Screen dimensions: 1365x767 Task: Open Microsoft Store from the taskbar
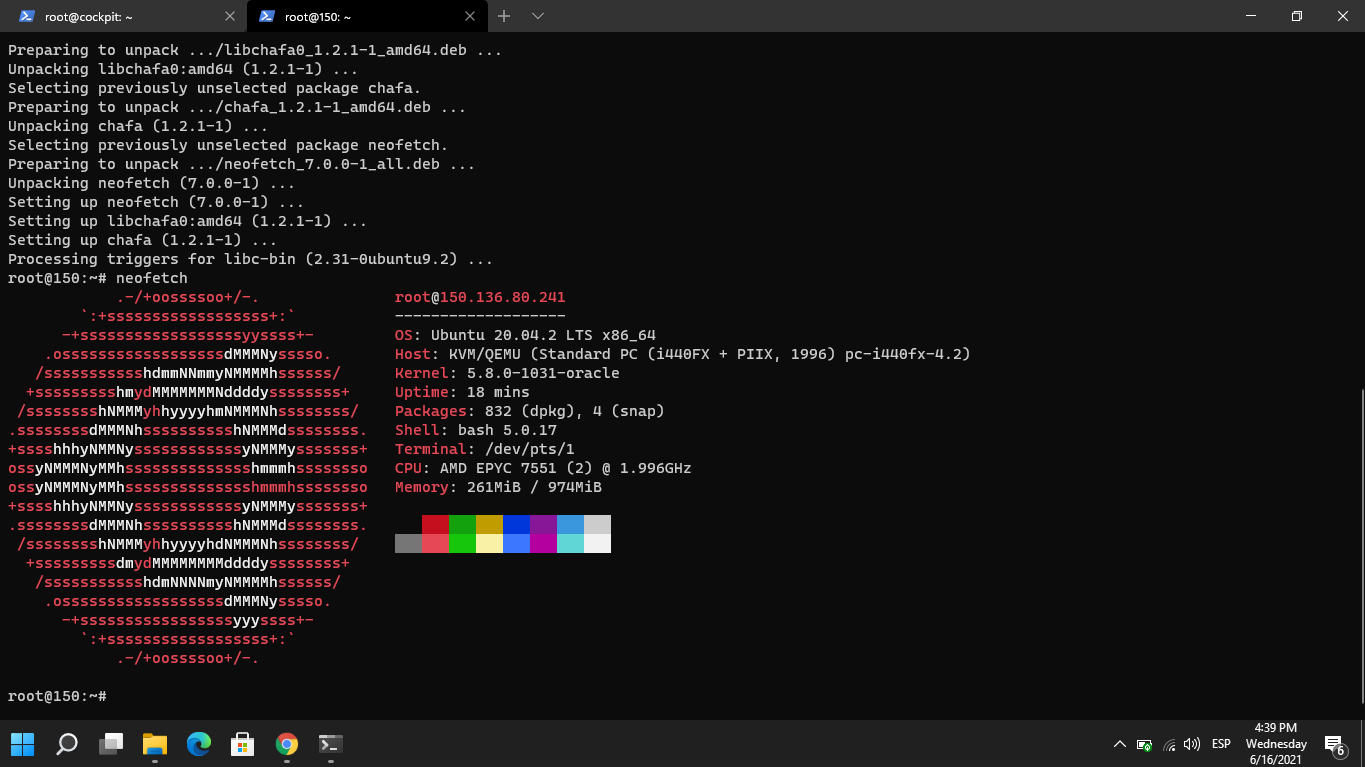pos(243,744)
